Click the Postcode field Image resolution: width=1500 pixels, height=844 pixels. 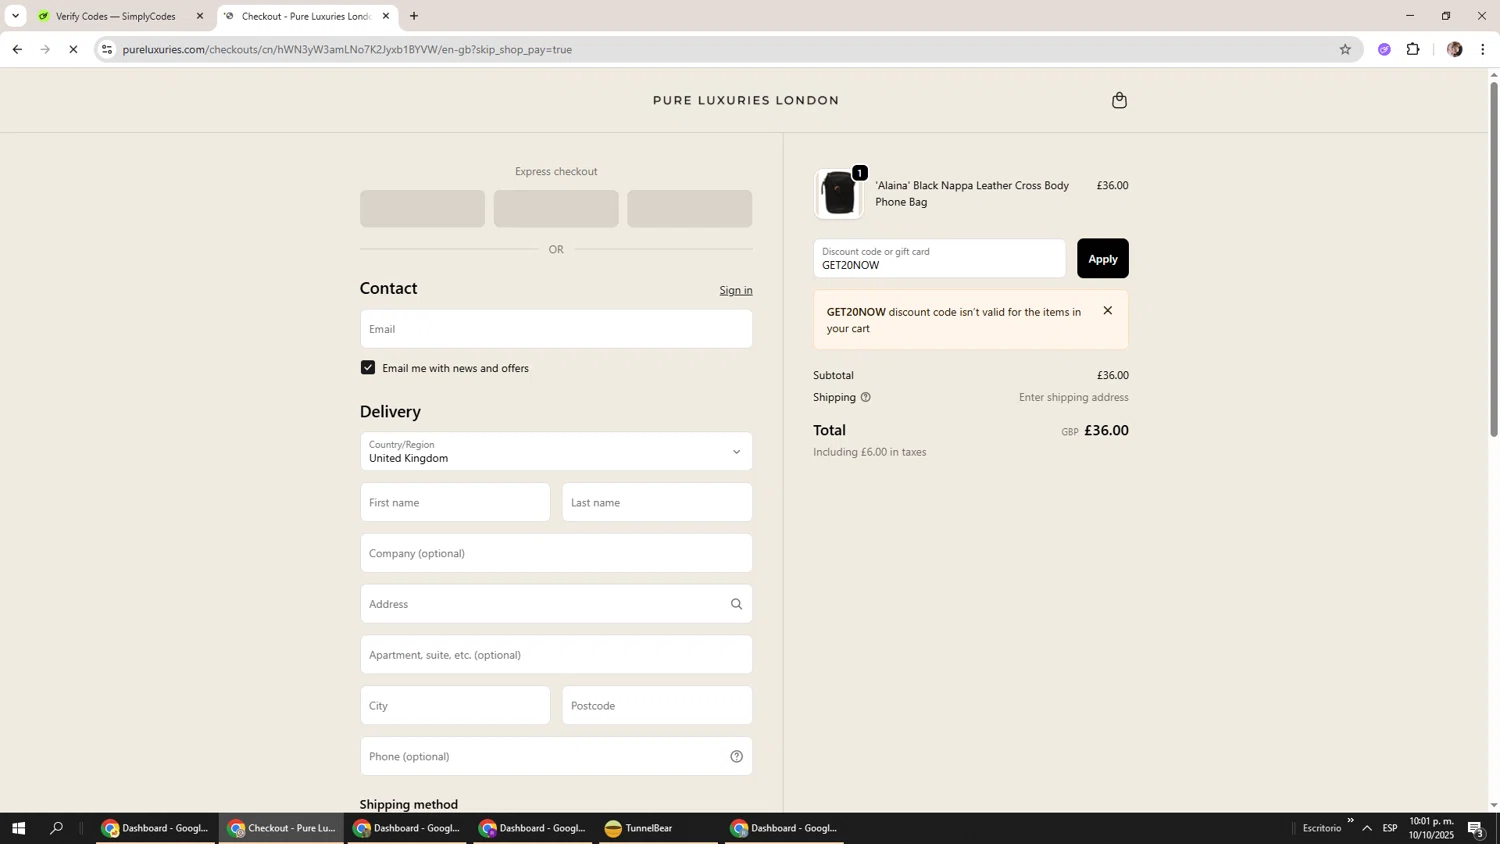pyautogui.click(x=657, y=706)
